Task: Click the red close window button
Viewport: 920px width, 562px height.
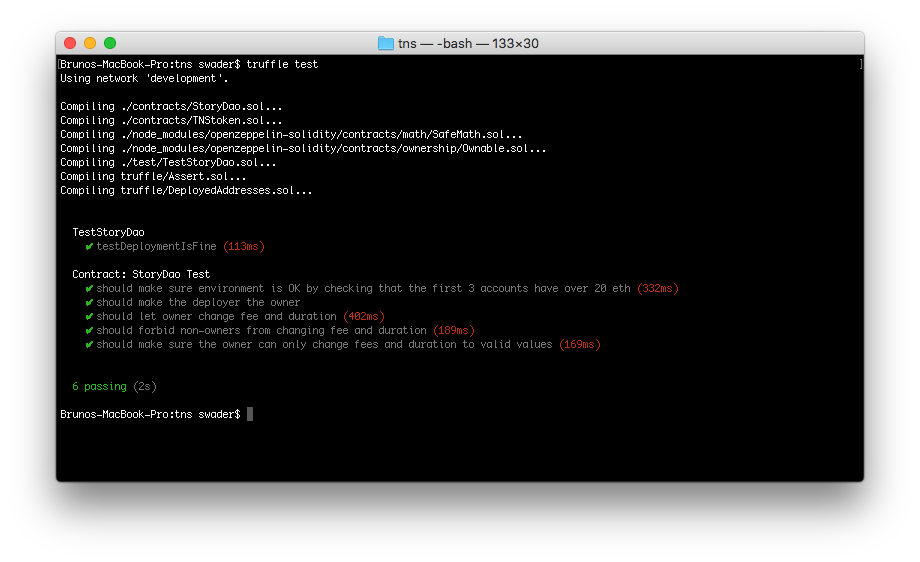Action: pos(70,43)
